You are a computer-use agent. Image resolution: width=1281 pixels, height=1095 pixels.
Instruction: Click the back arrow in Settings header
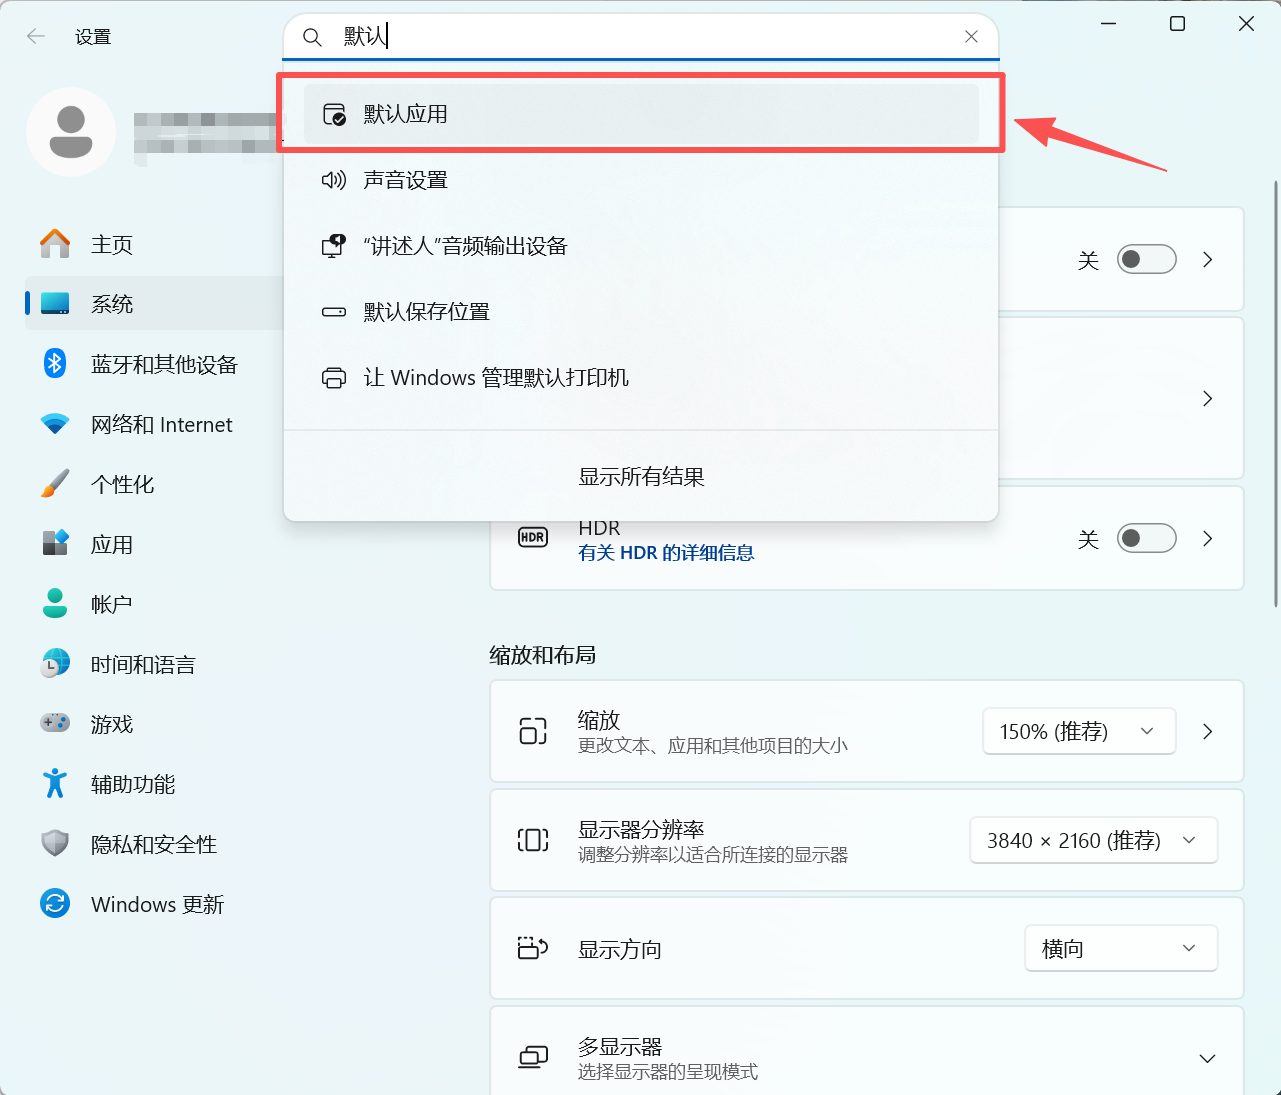coord(36,37)
